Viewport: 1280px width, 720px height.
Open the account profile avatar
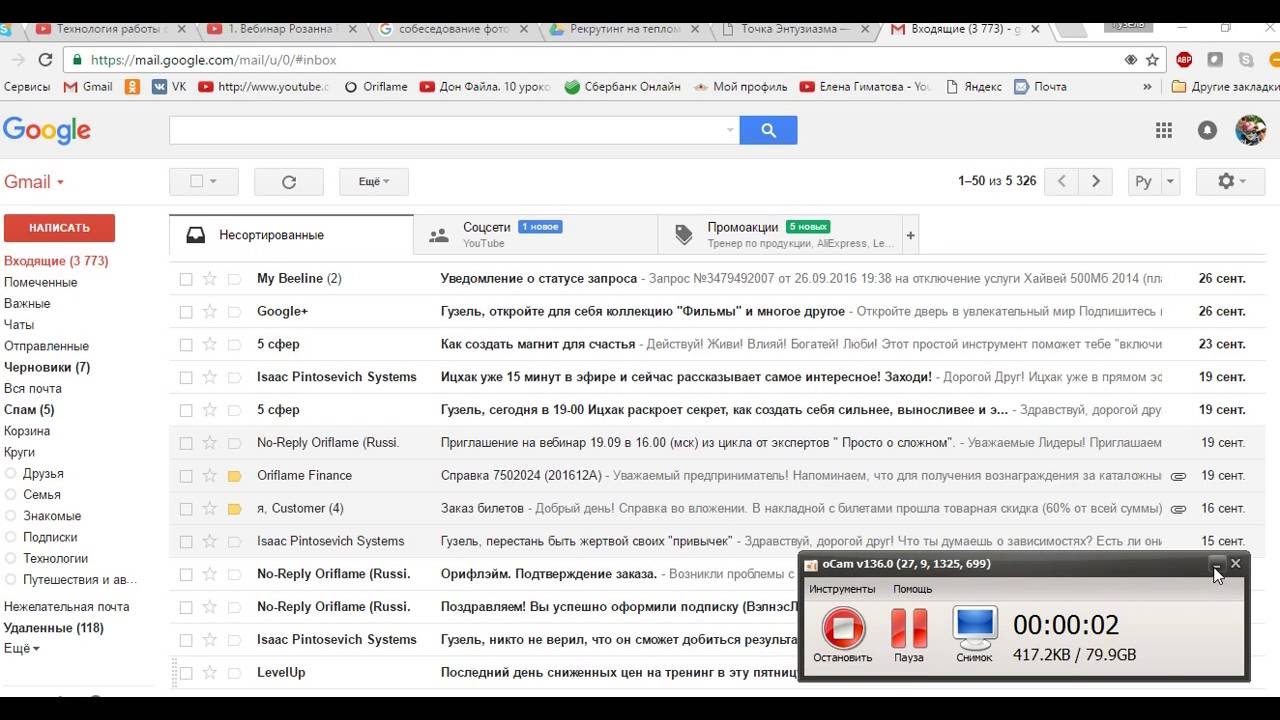pos(1250,130)
